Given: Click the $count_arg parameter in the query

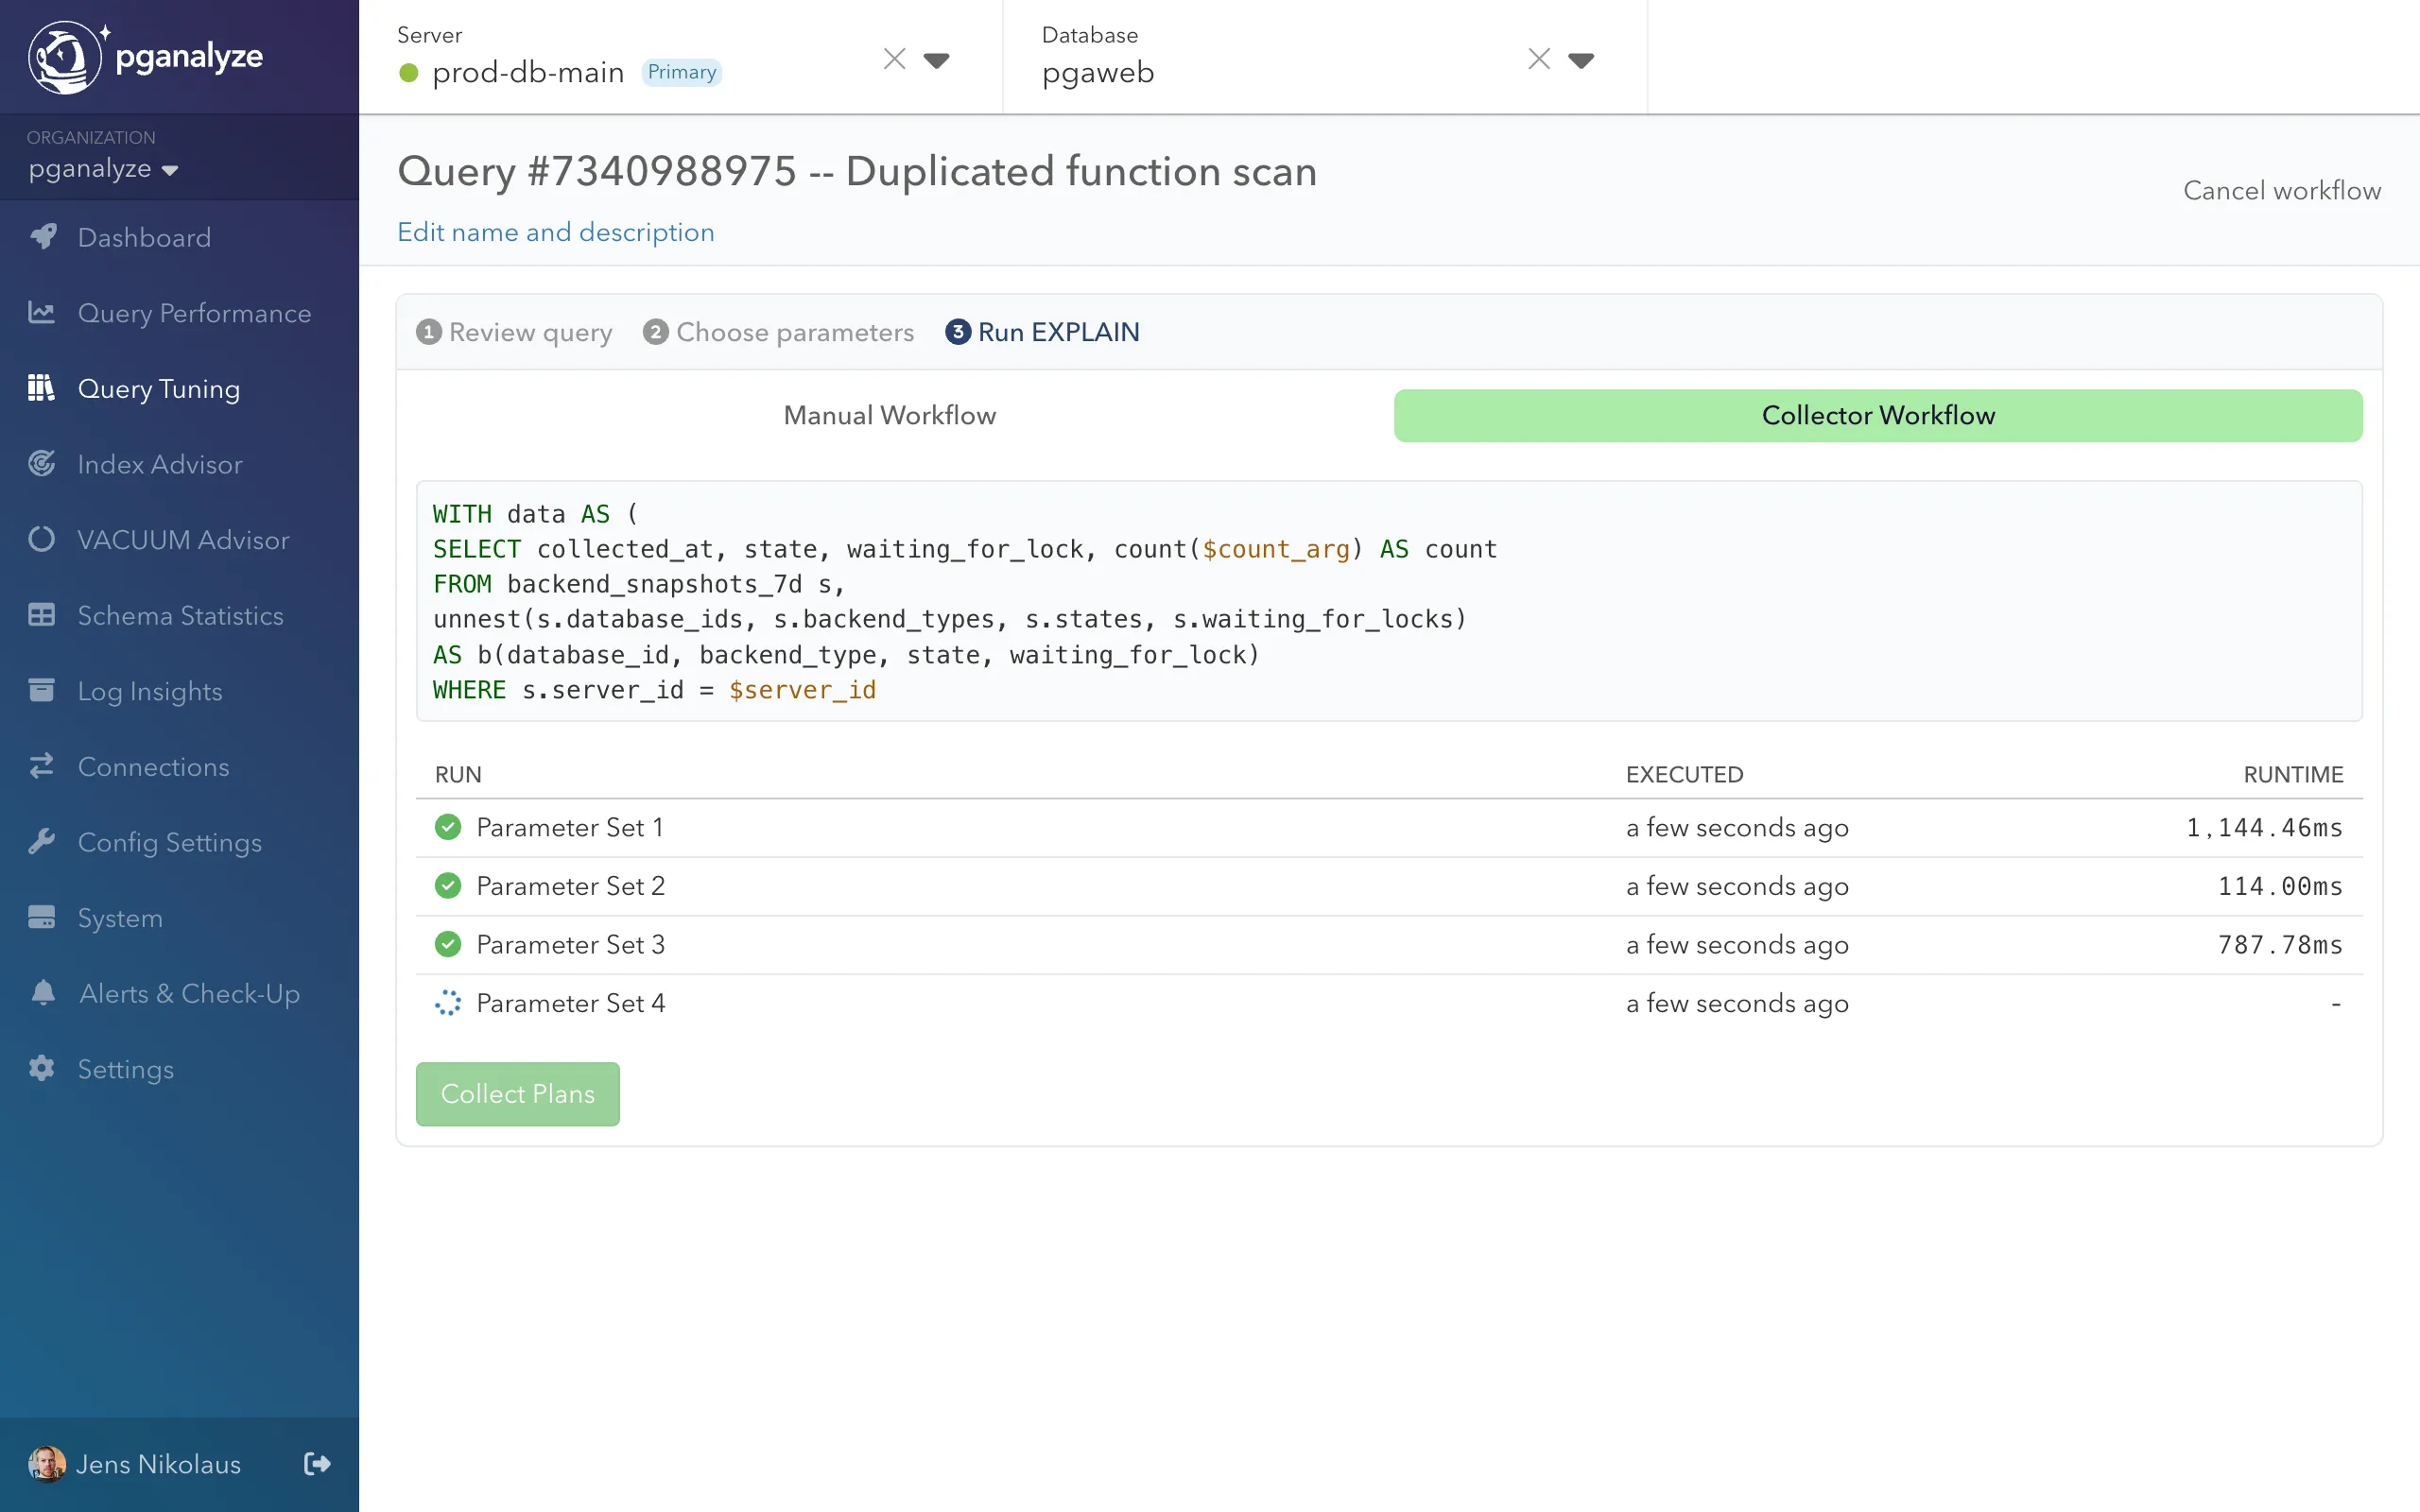Looking at the screenshot, I should [1276, 549].
